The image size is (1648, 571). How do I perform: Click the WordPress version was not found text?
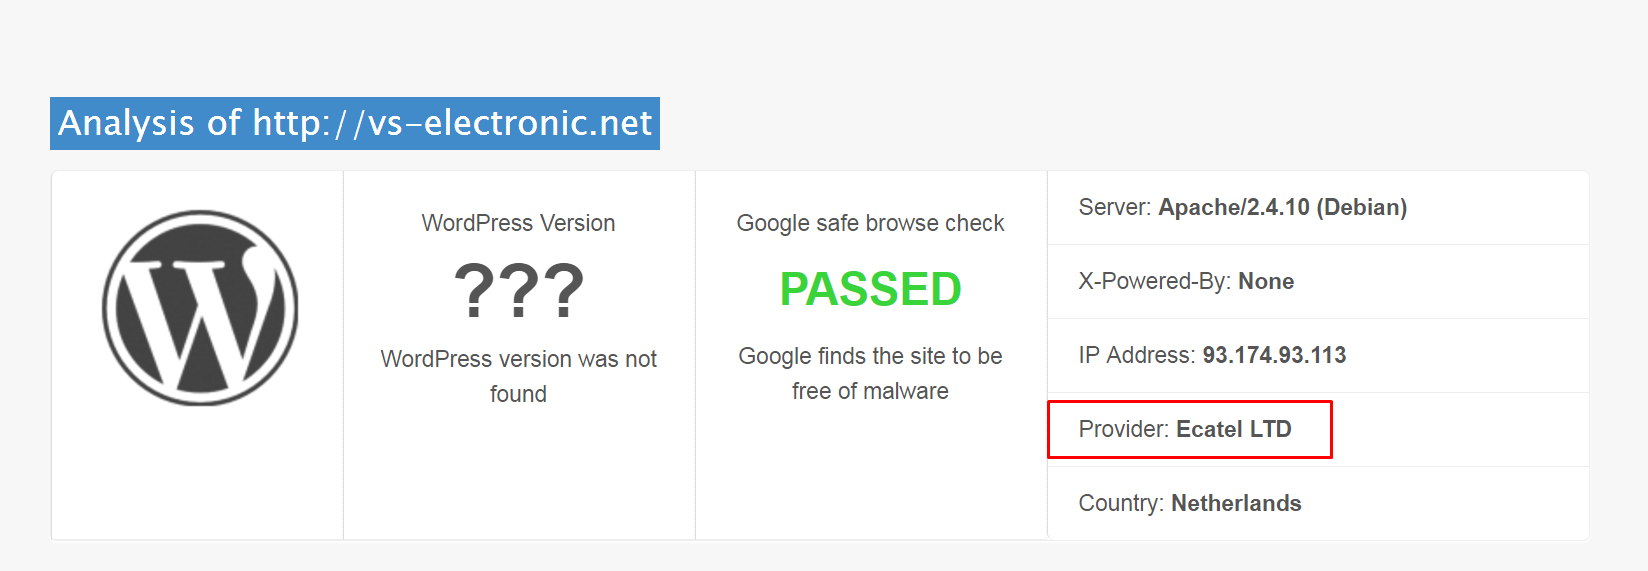tap(518, 376)
